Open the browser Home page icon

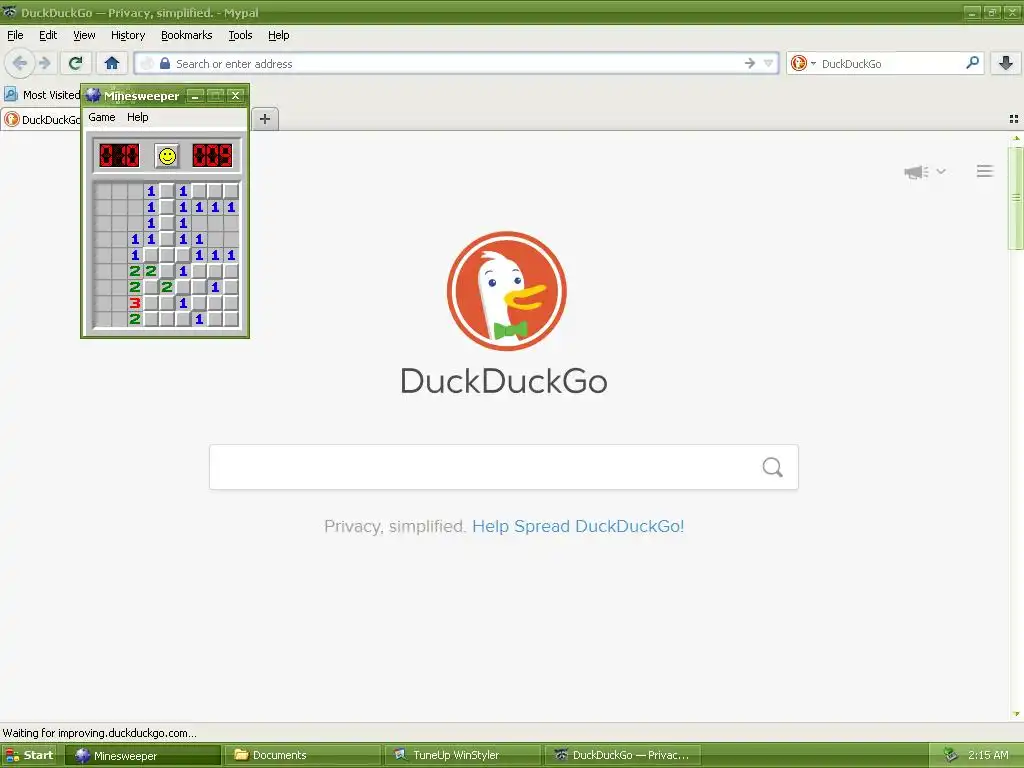[x=112, y=63]
